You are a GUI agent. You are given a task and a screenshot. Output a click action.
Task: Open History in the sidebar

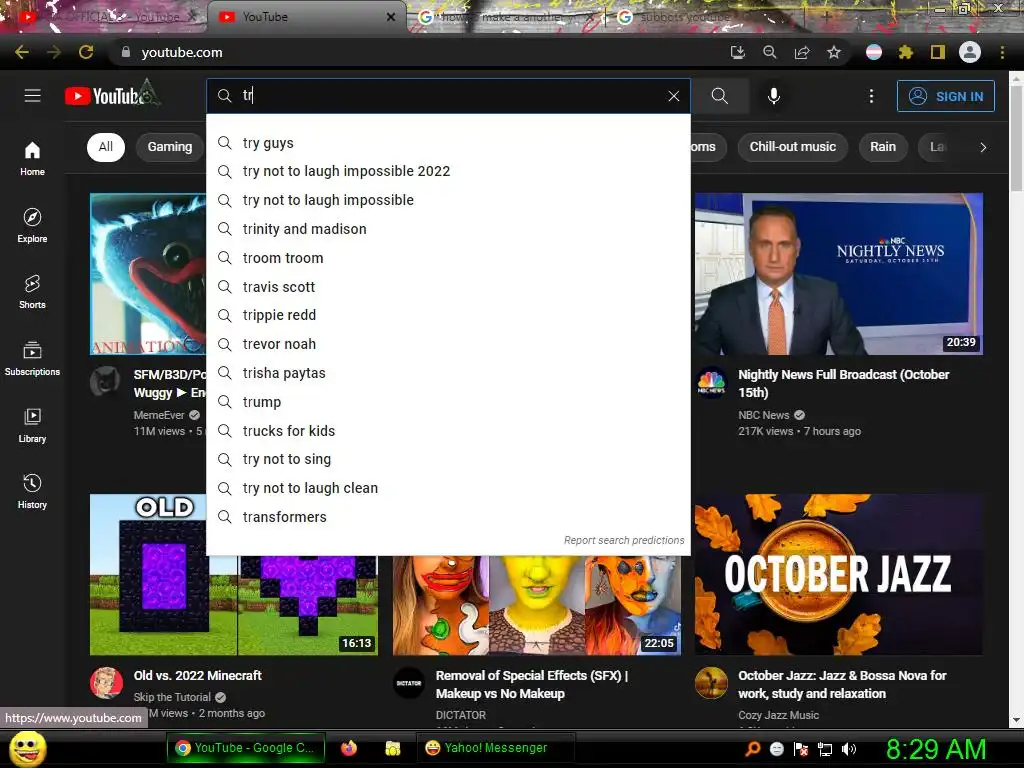[x=32, y=491]
